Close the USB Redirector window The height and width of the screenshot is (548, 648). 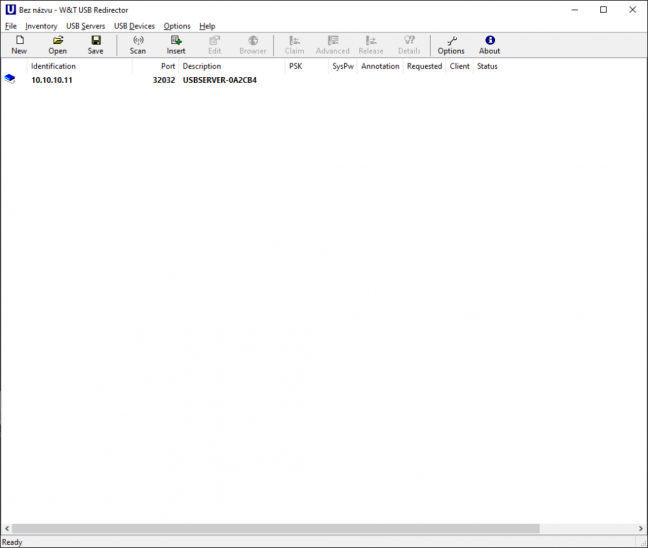click(632, 10)
